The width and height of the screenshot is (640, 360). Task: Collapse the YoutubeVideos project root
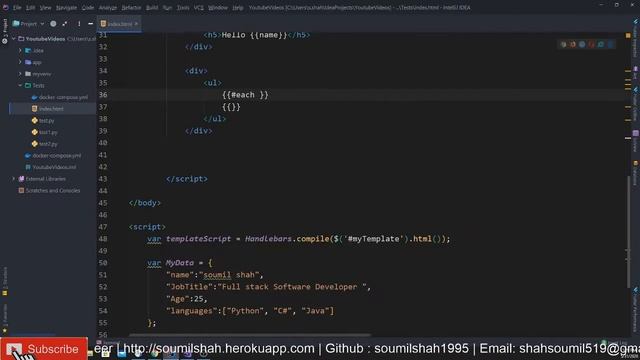click(13, 39)
